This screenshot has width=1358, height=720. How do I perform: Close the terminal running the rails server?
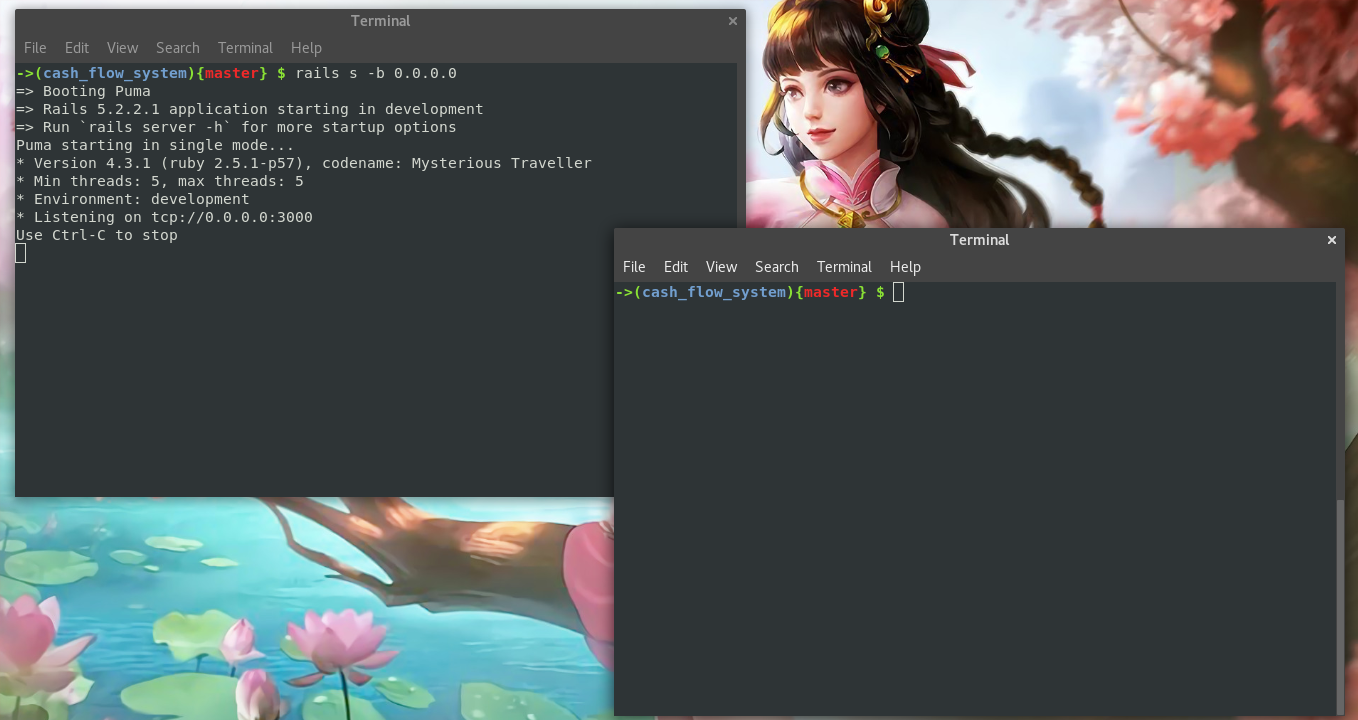[x=733, y=21]
